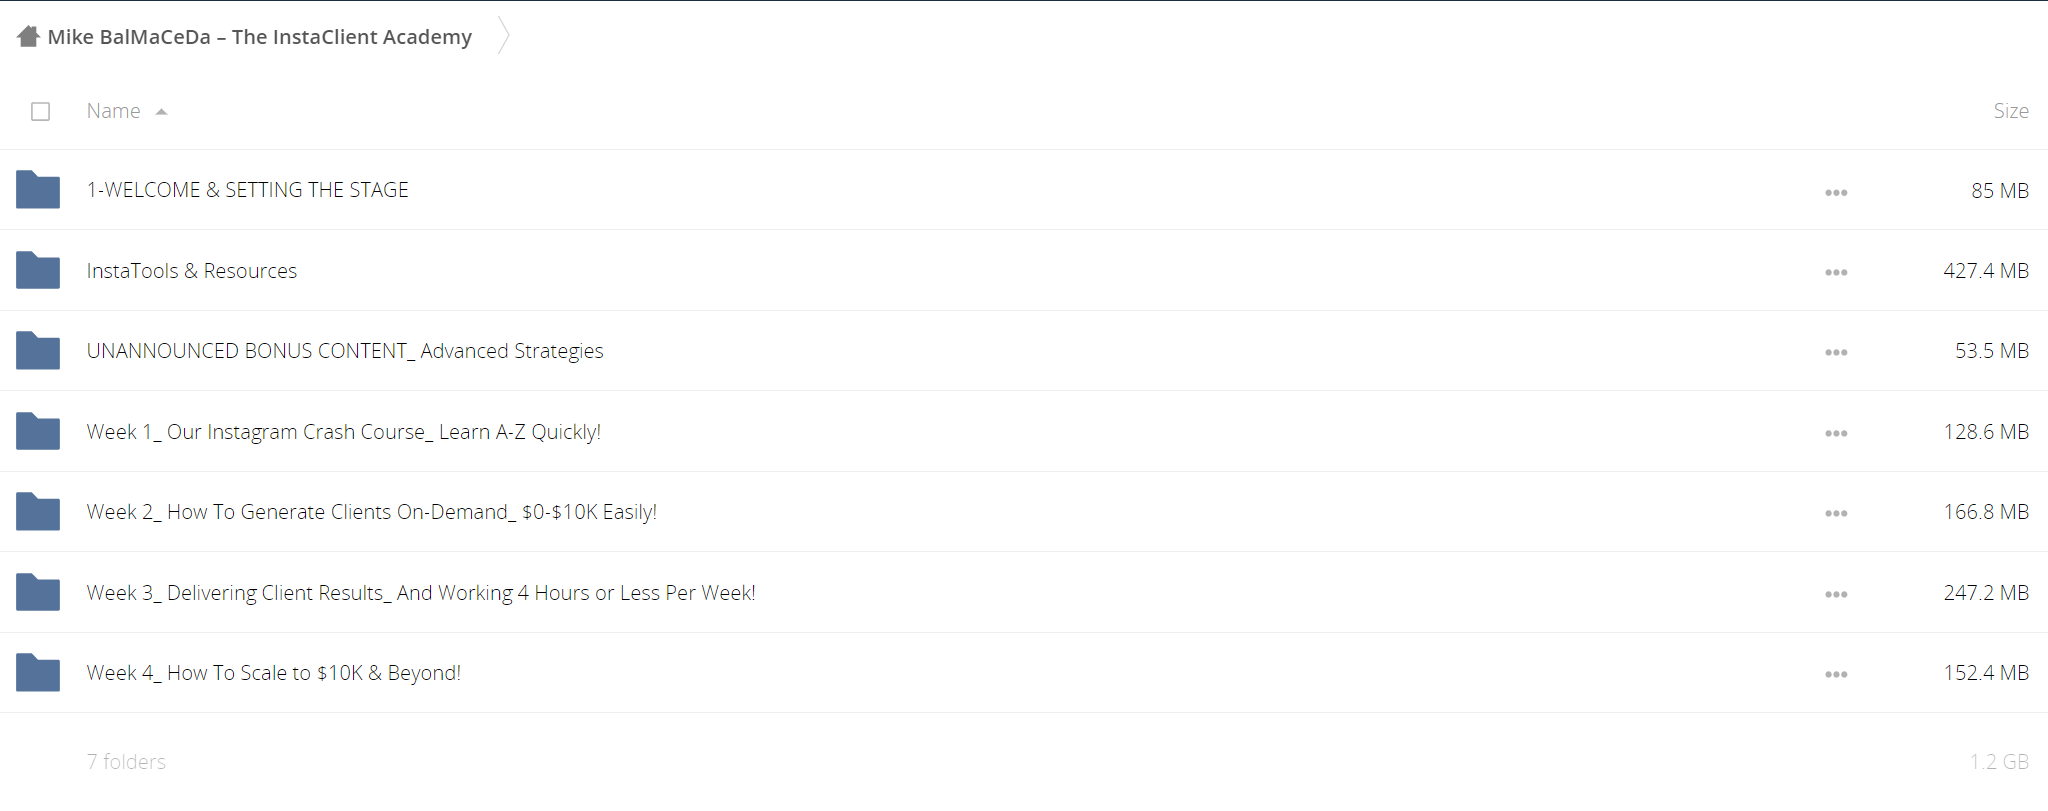Sort the list by Size column header
Screen dimensions: 2048x811
point(2010,111)
